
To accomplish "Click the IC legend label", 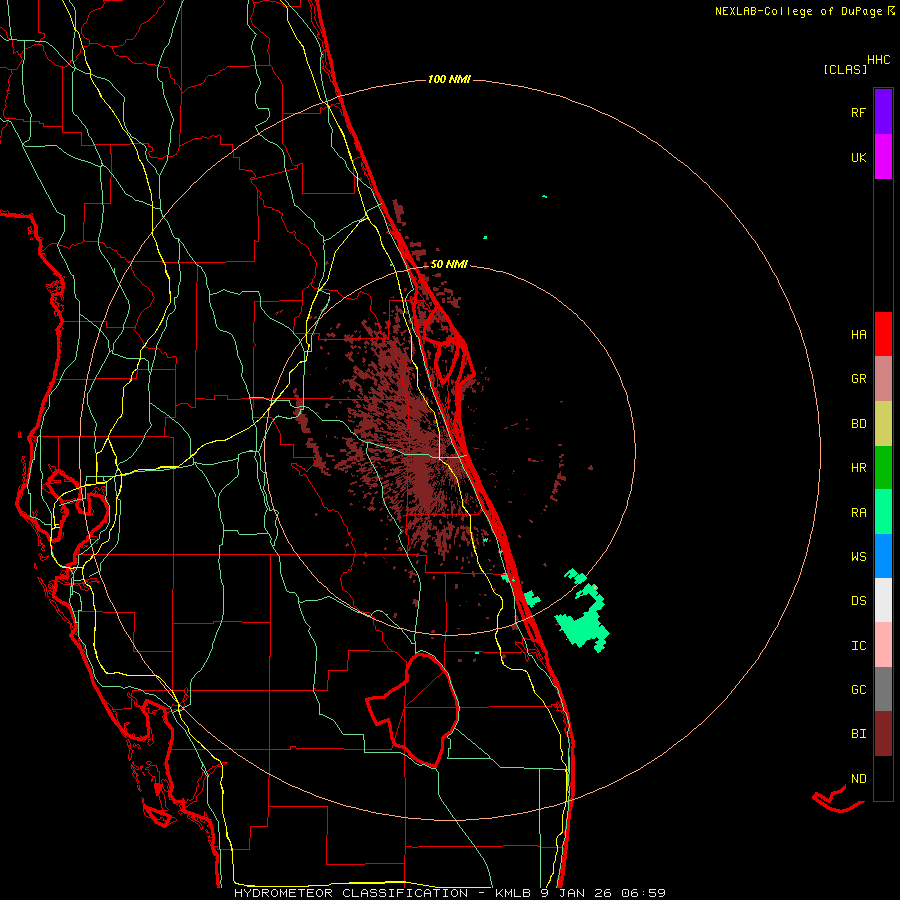I will coord(858,646).
